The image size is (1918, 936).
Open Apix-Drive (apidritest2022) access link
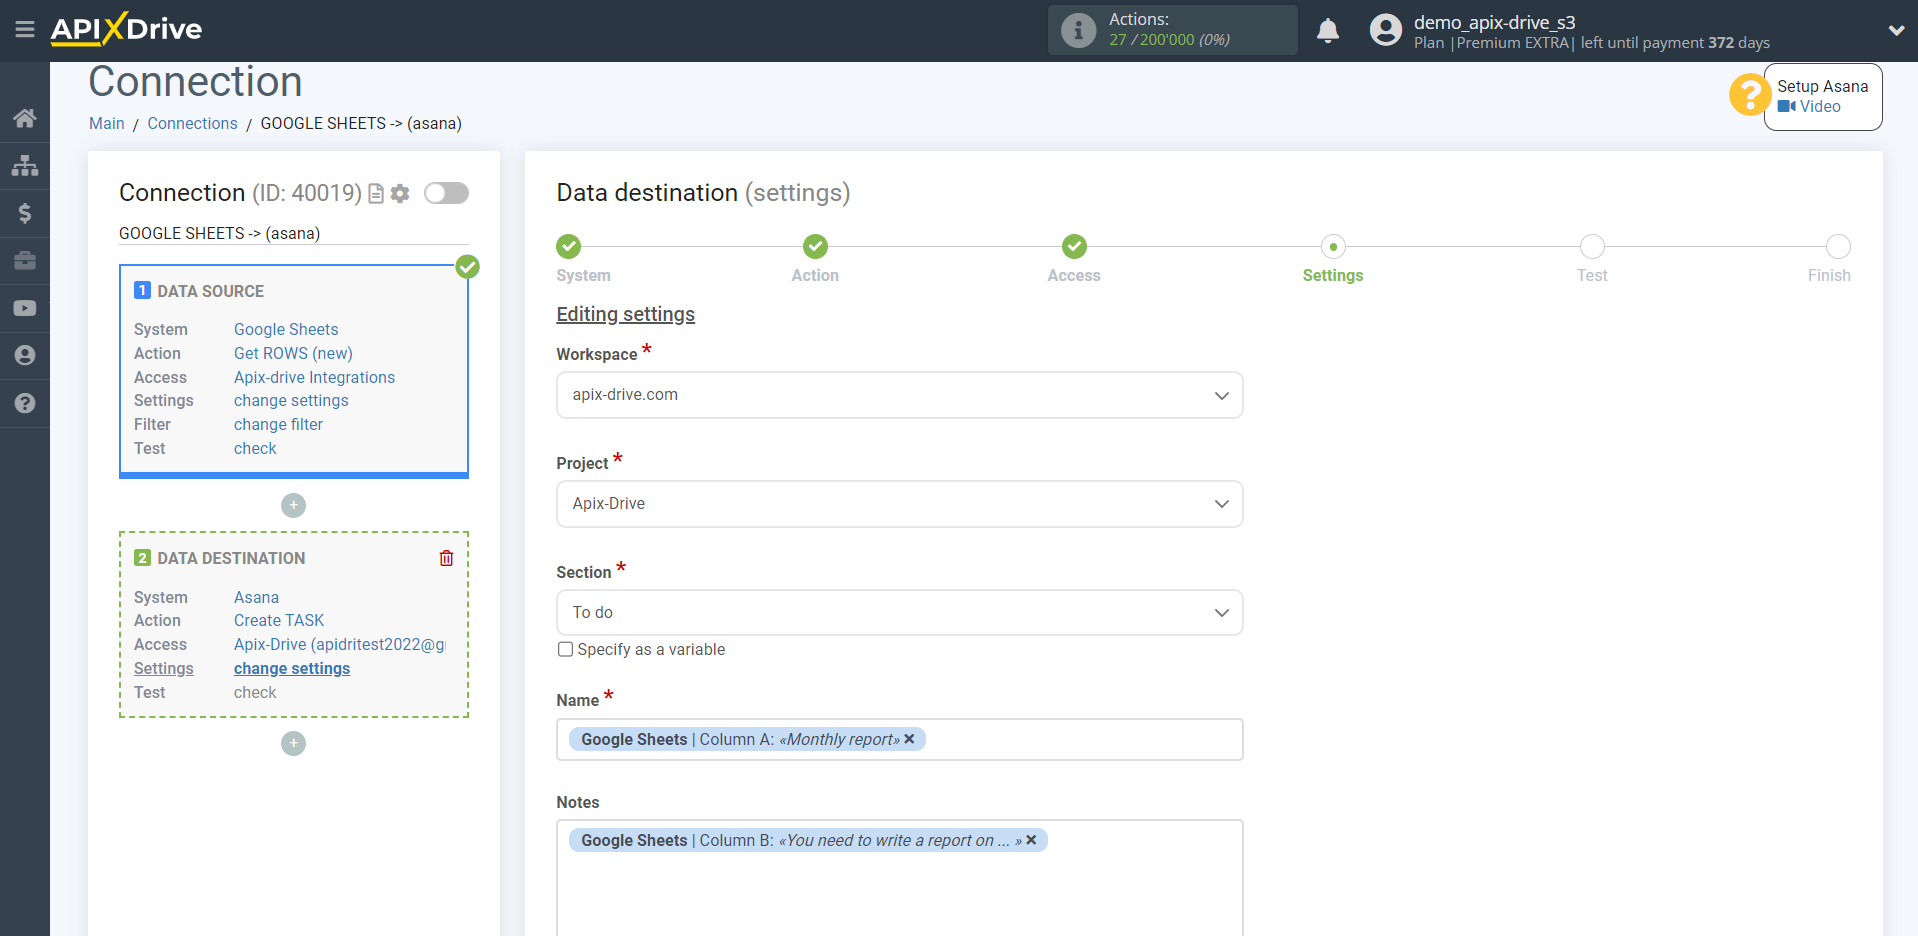pyautogui.click(x=340, y=644)
